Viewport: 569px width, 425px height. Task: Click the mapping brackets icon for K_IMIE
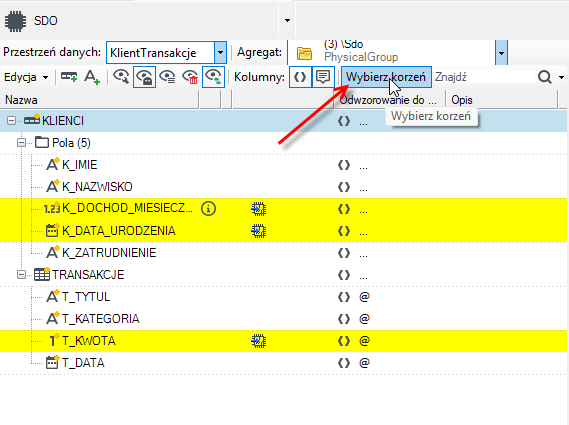(x=344, y=165)
